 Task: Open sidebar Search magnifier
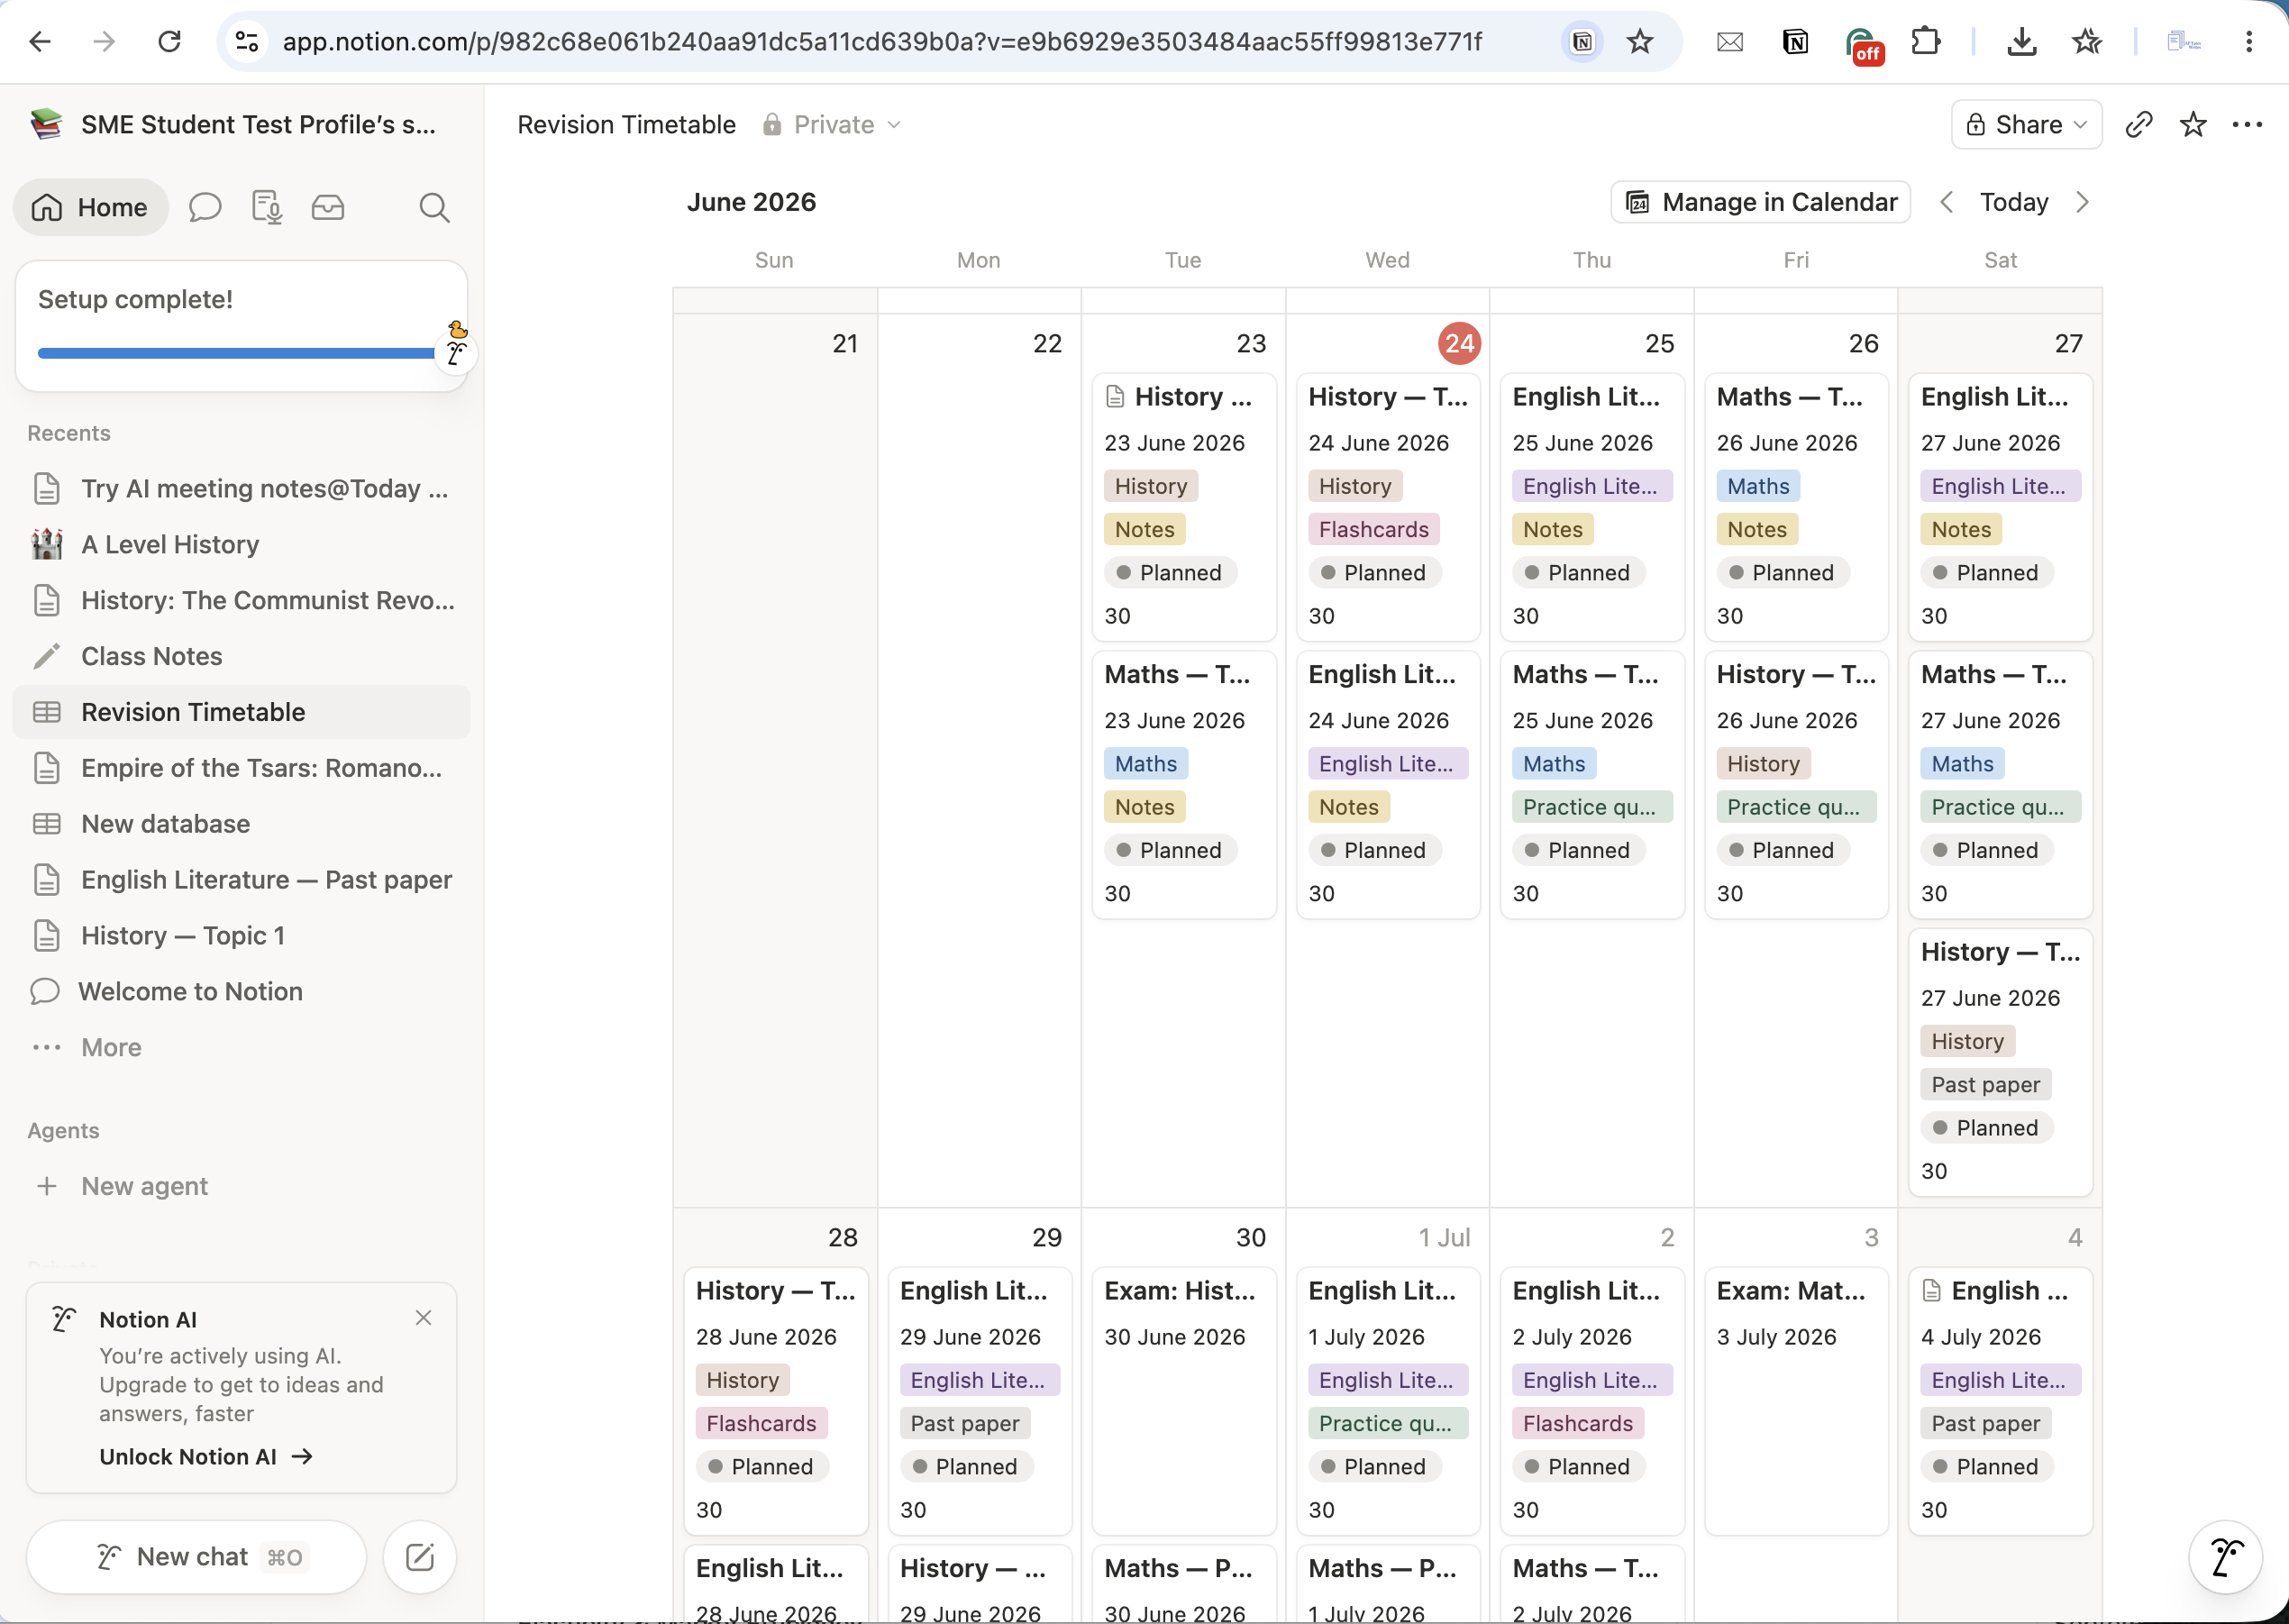tap(434, 207)
